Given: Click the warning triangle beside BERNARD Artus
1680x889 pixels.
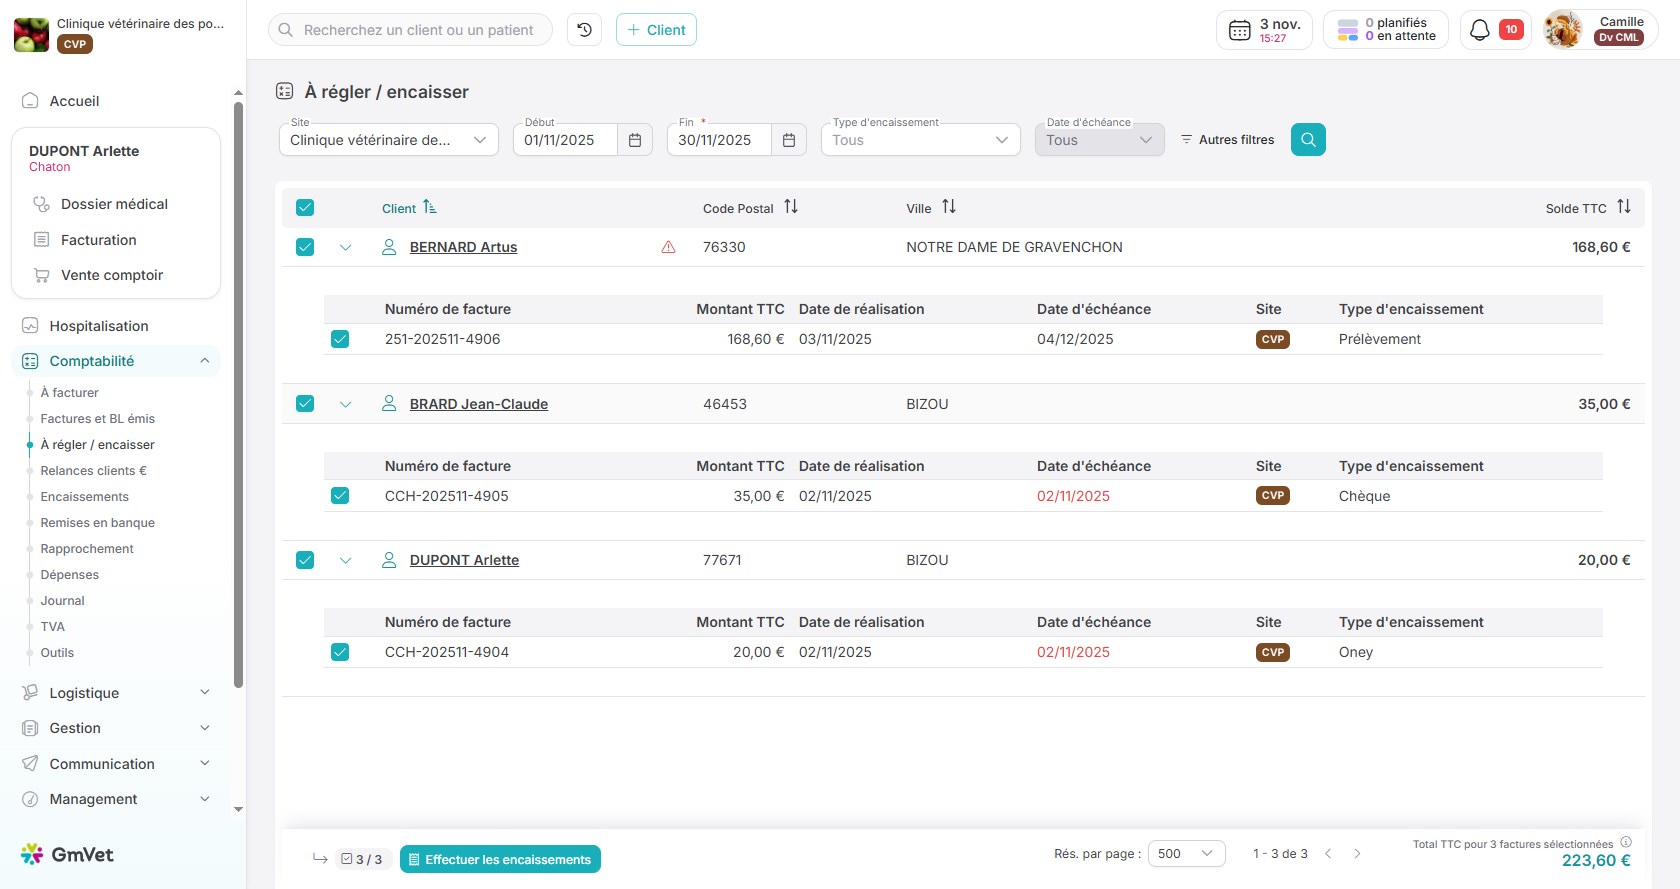Looking at the screenshot, I should [x=668, y=247].
